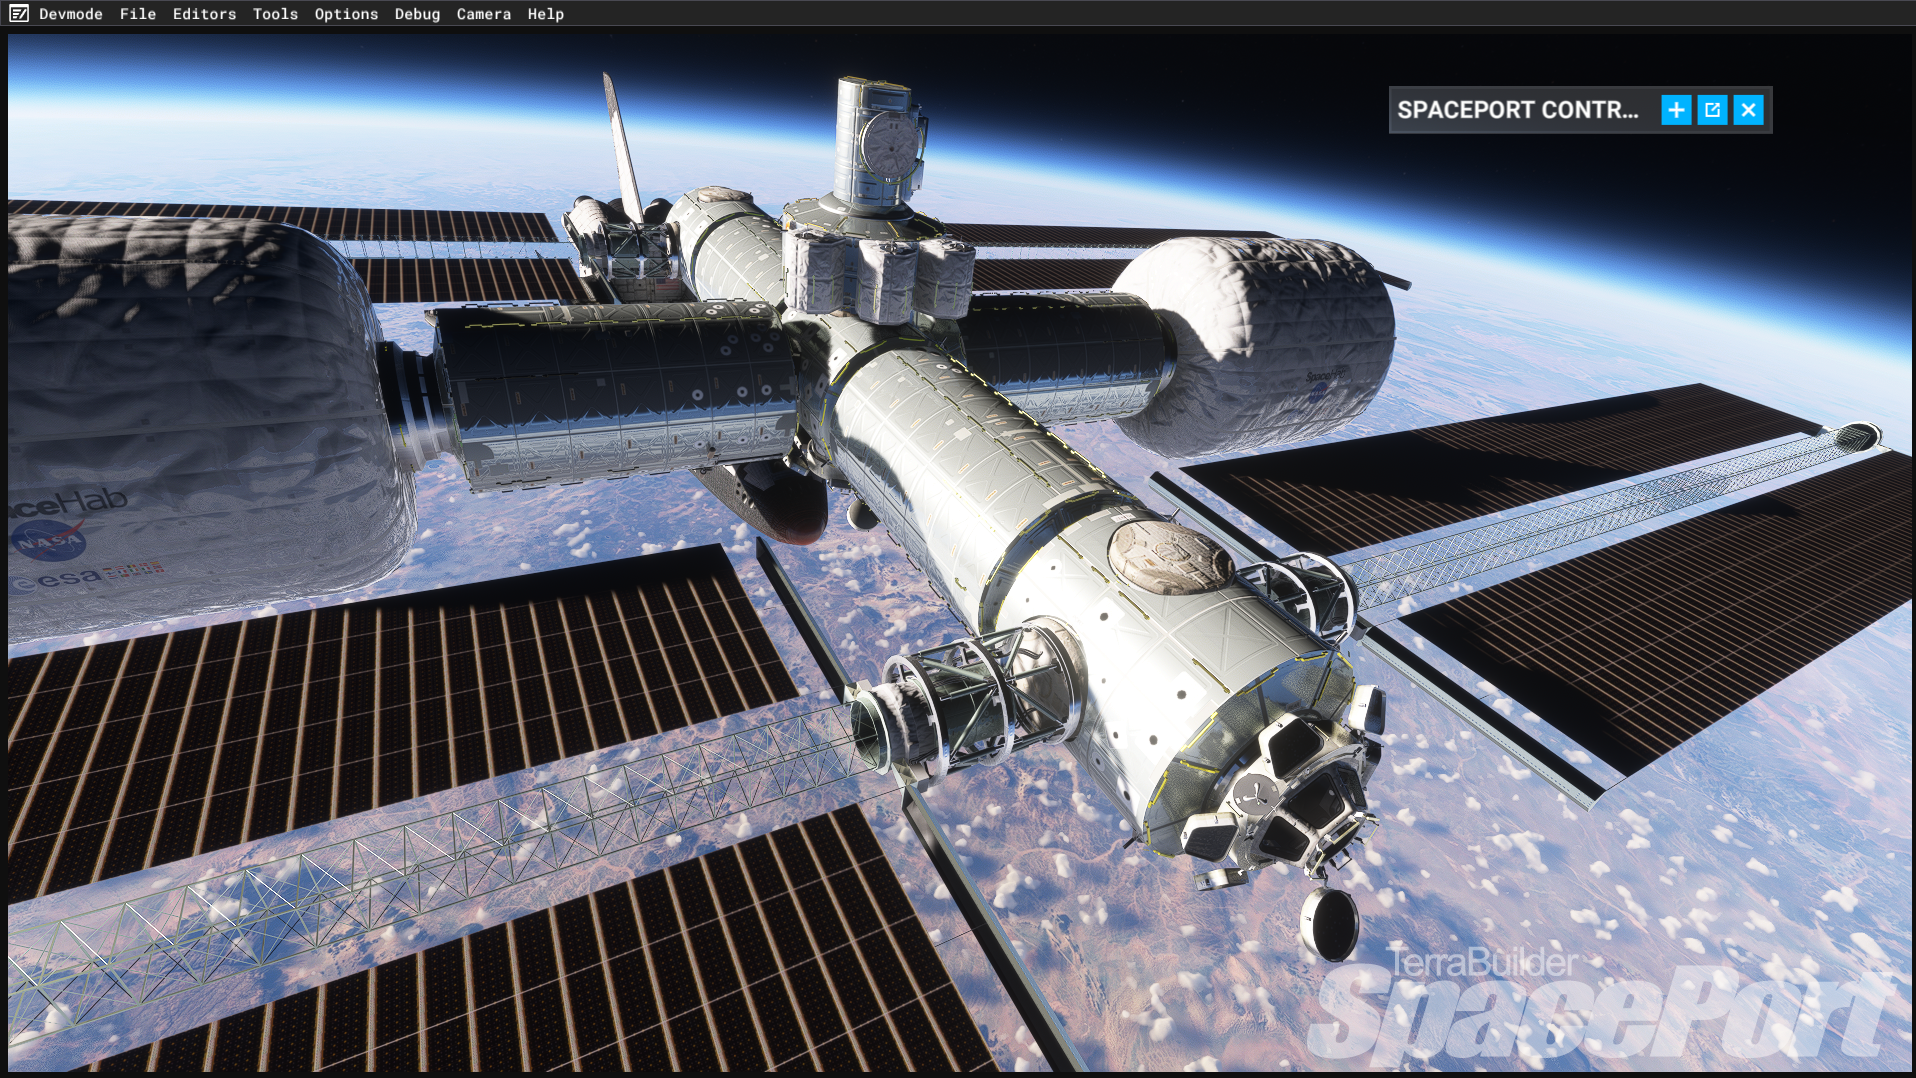The width and height of the screenshot is (1916, 1078).
Task: Open the Camera menu
Action: [x=483, y=14]
